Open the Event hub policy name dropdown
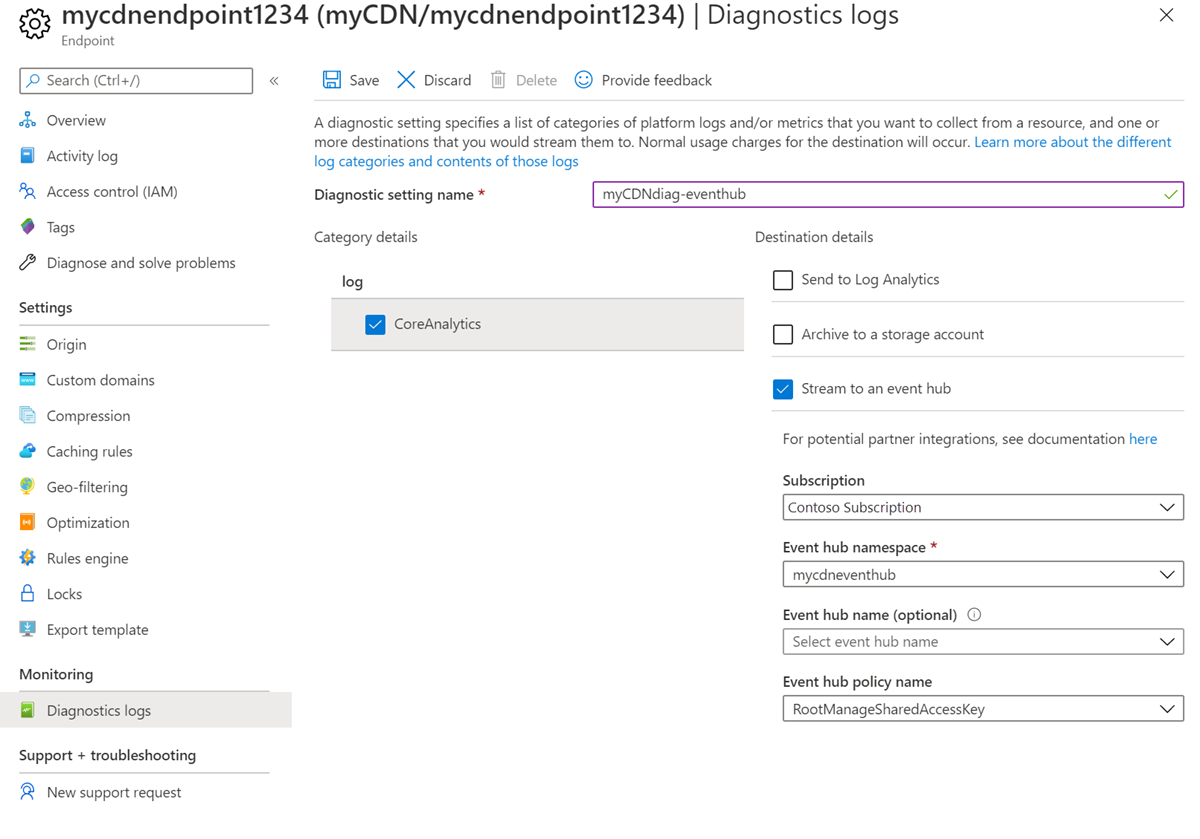Viewport: 1200px width, 839px height. point(982,710)
